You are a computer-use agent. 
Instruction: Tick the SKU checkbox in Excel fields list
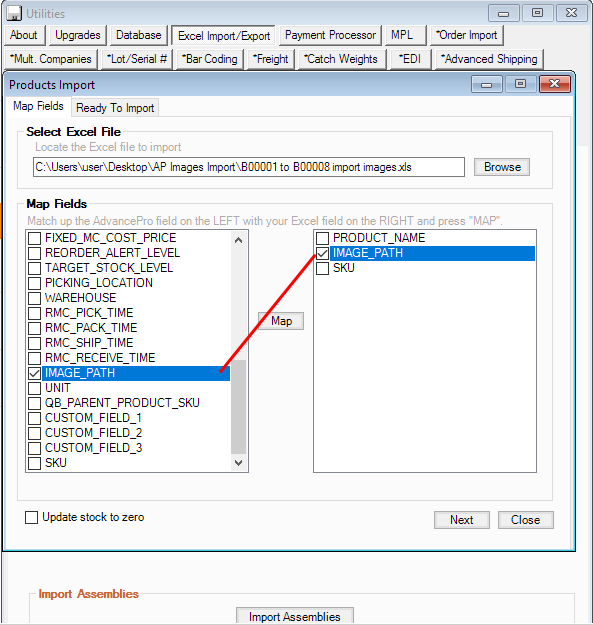coord(322,268)
